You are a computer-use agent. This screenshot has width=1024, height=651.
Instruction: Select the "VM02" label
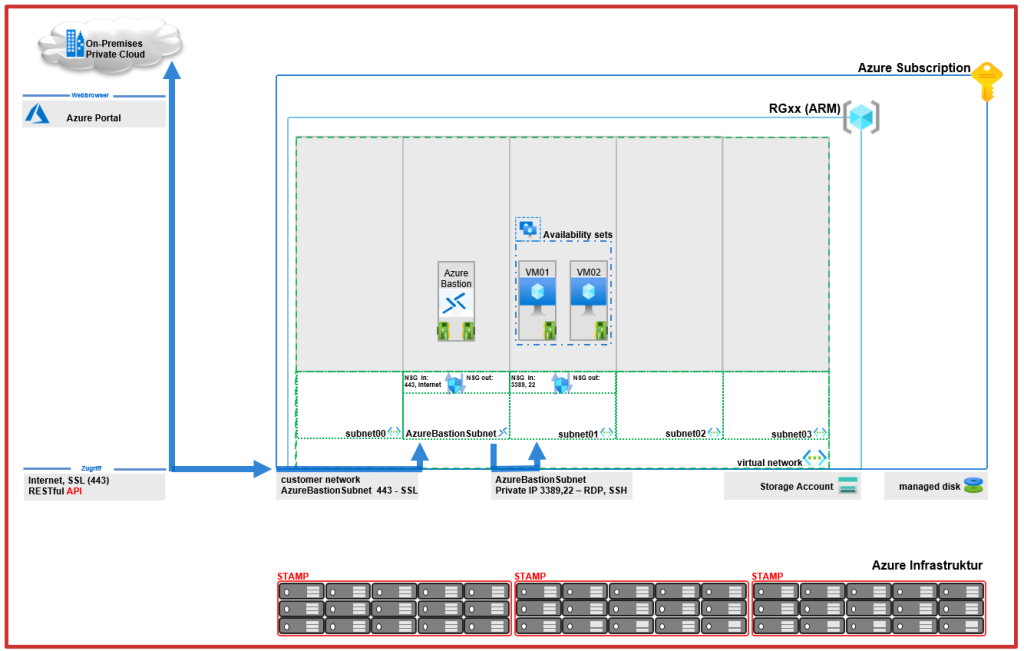pos(588,272)
